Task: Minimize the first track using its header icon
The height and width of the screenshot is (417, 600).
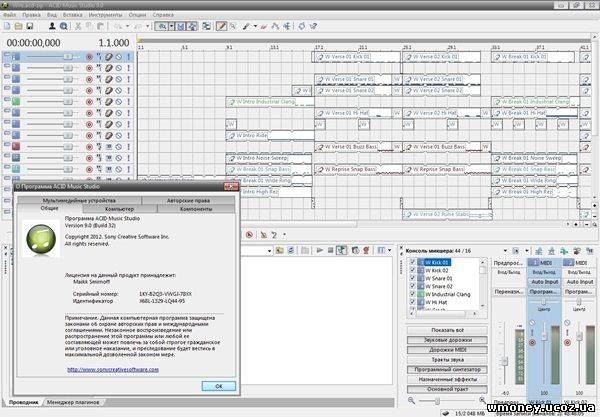Action: pyautogui.click(x=7, y=55)
